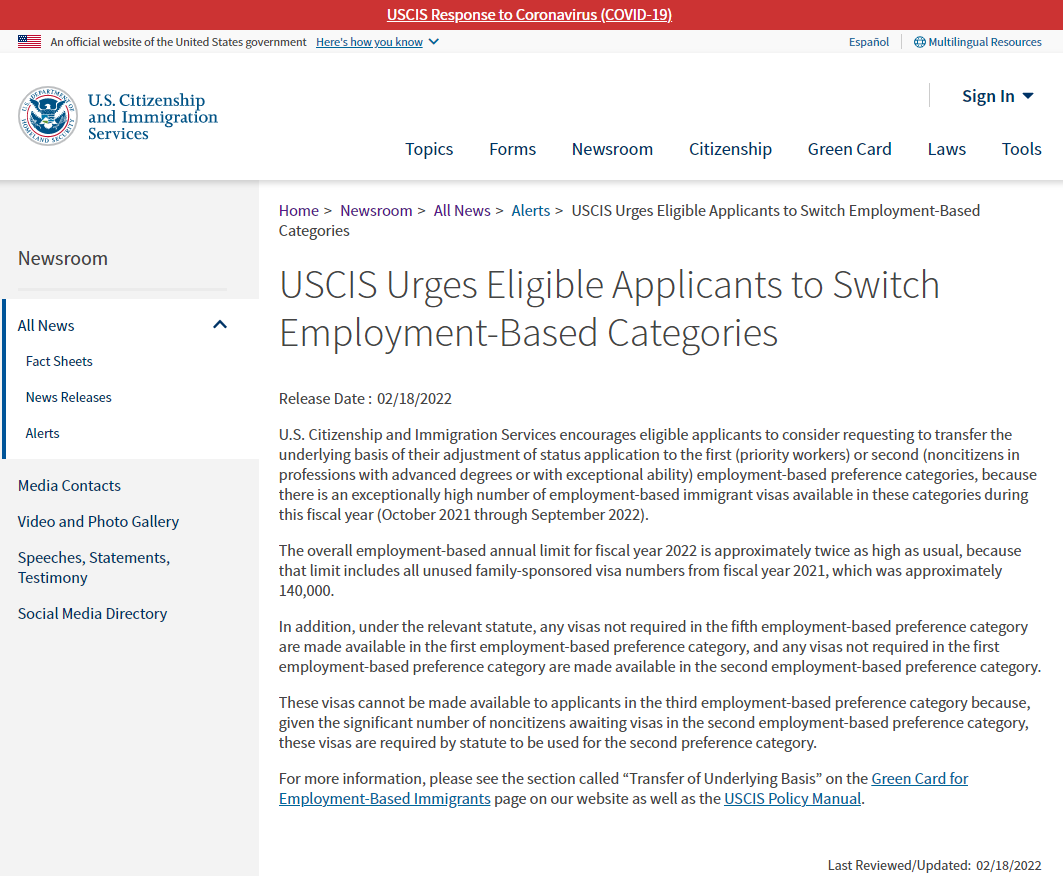Go to Newsroom breadcrumb link

coord(376,211)
